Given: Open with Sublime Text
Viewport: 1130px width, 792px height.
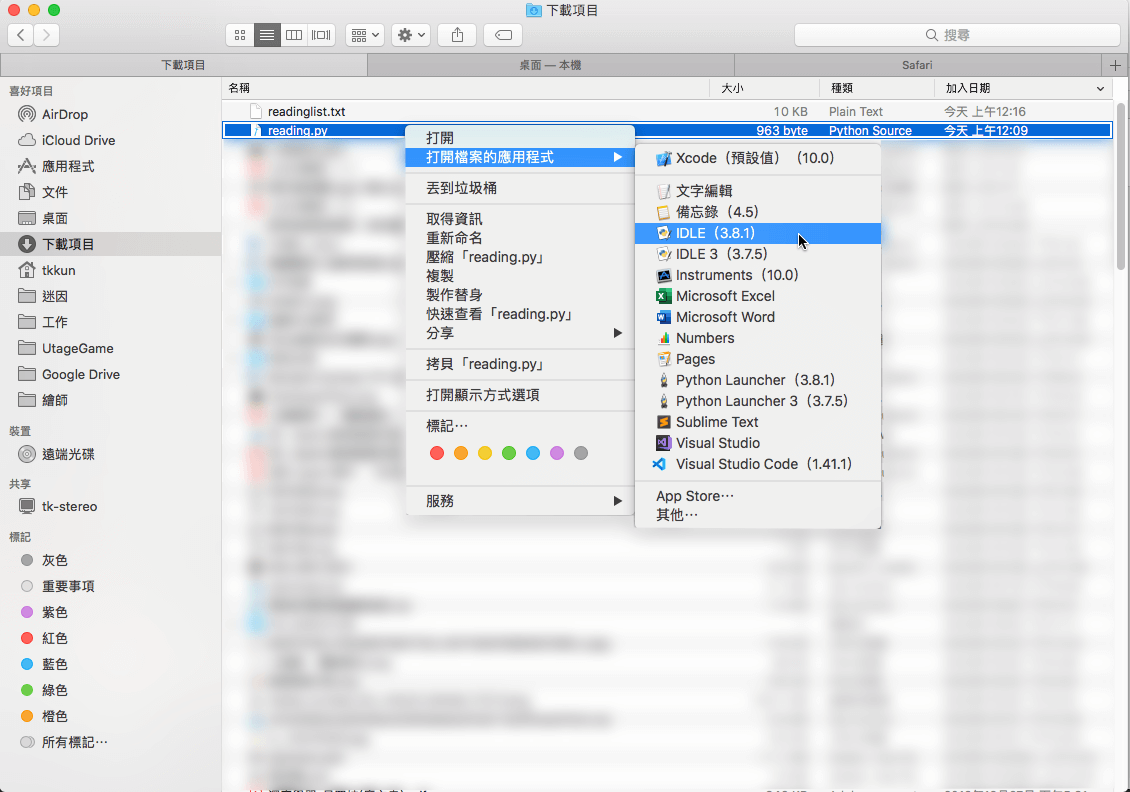Looking at the screenshot, I should 757,422.
